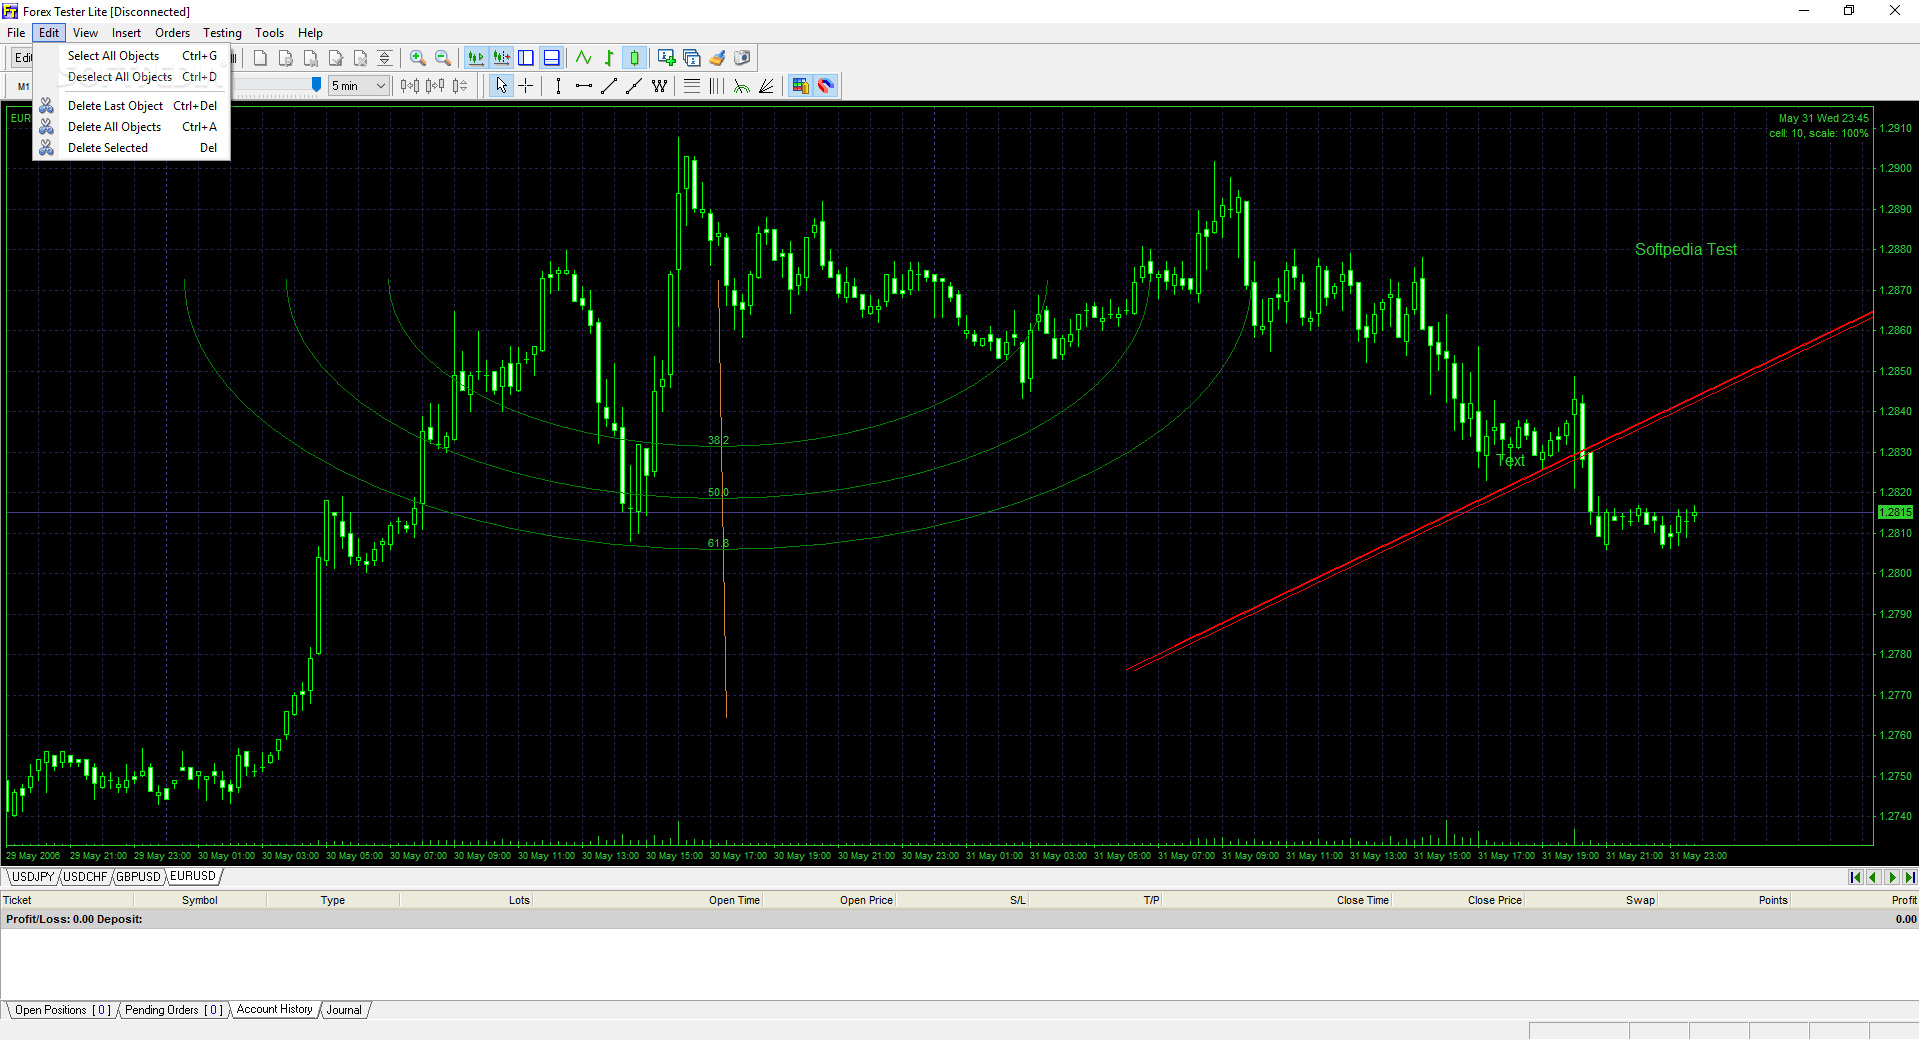Select the Fibonacci time zones tool
1920x1040 pixels.
[717, 86]
